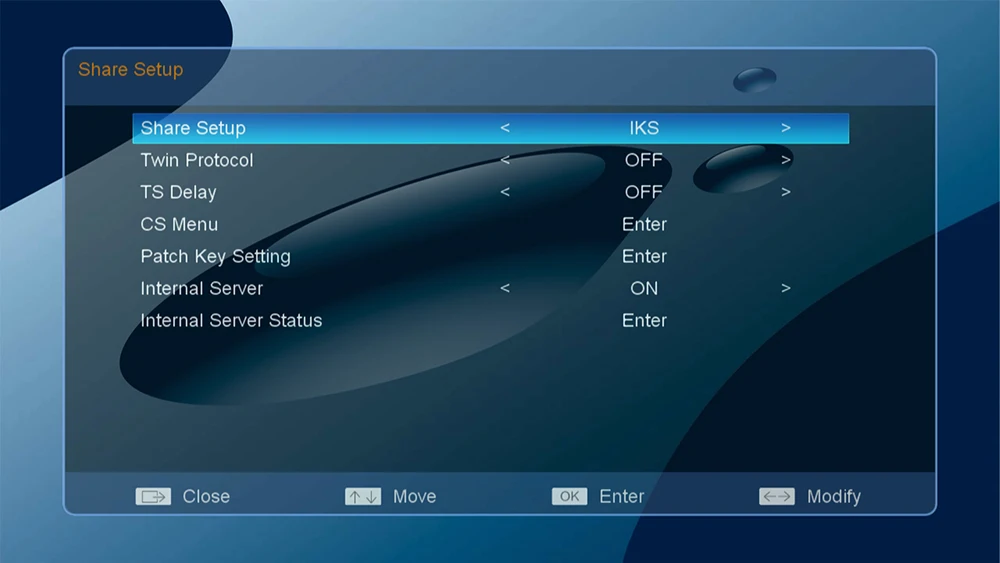Click right arrow on TS Delay row
This screenshot has height=563, width=1000.
tap(786, 192)
